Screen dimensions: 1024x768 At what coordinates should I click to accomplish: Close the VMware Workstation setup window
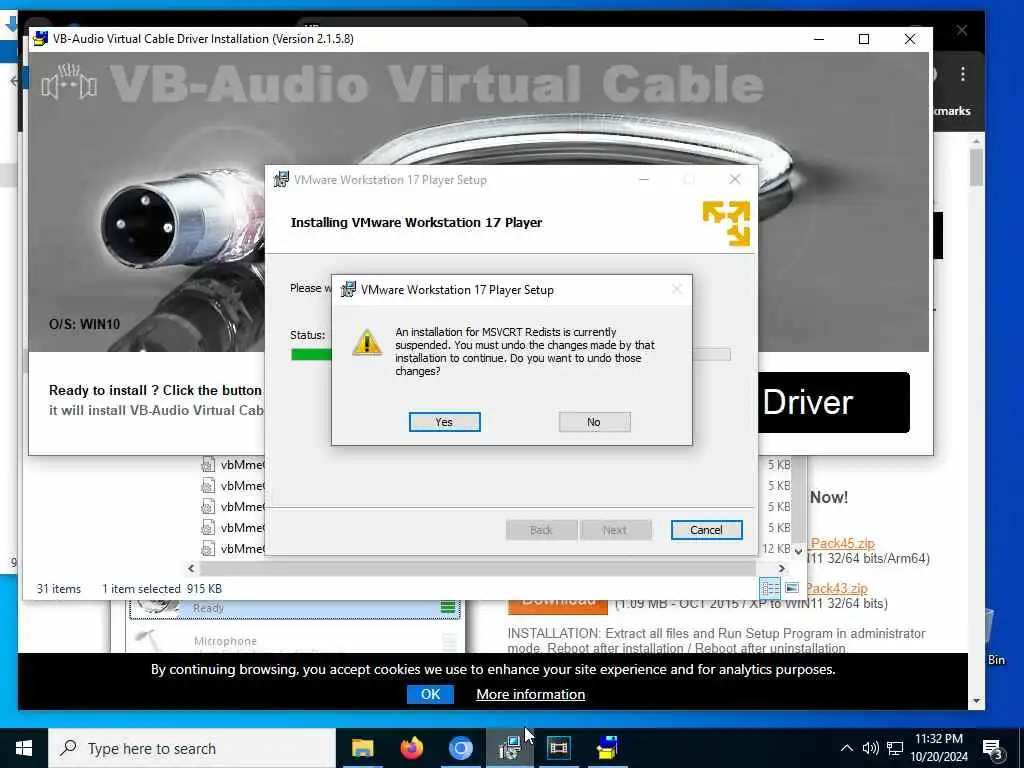[x=735, y=179]
